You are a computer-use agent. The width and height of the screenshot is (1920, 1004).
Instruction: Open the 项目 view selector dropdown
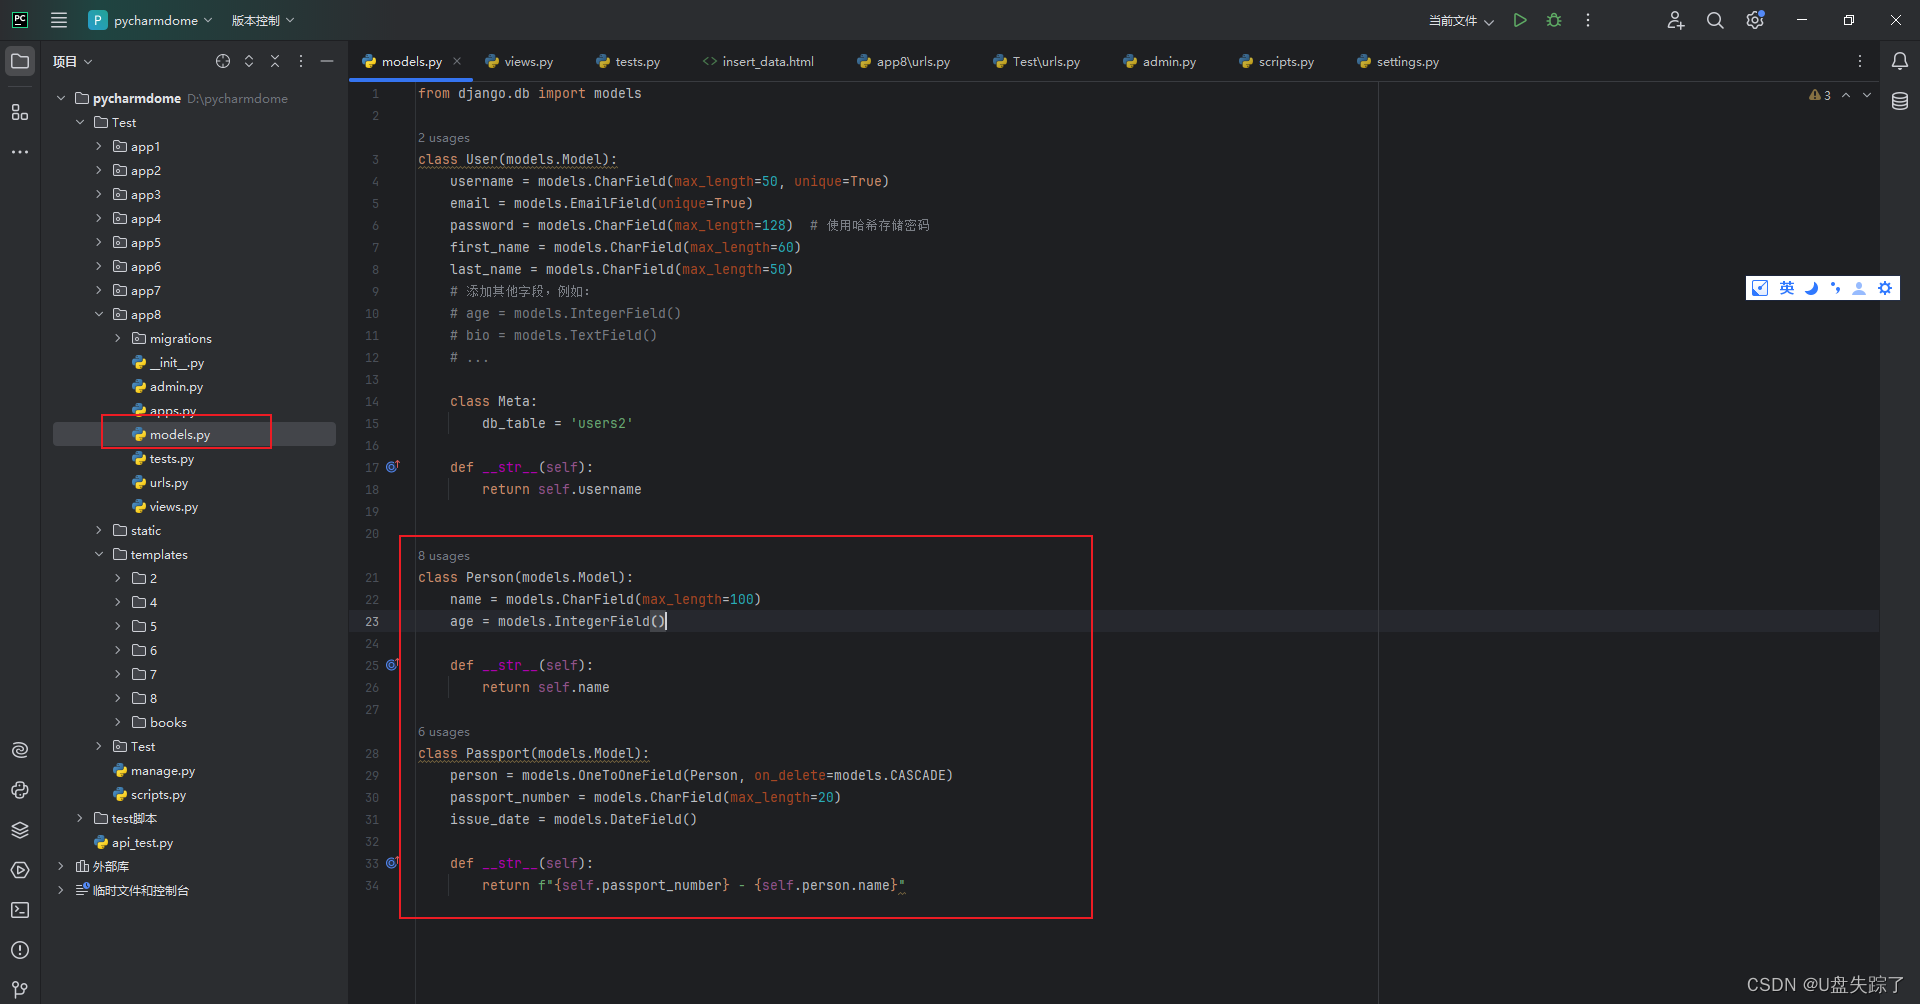coord(73,61)
